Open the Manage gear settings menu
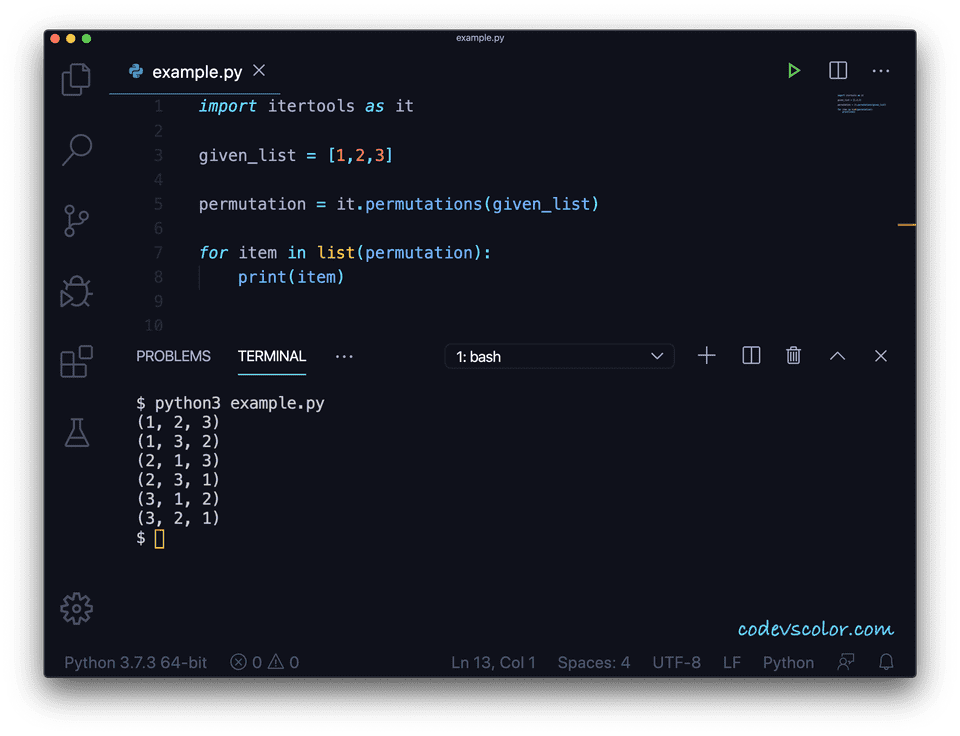960x736 pixels. [x=76, y=608]
